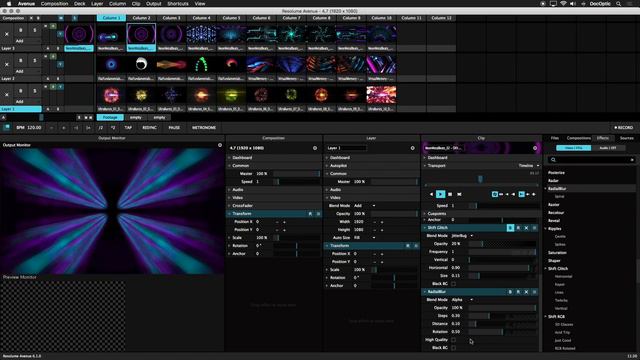The image size is (640, 360).
Task: Double the tempo with the *2 button
Action: click(113, 128)
